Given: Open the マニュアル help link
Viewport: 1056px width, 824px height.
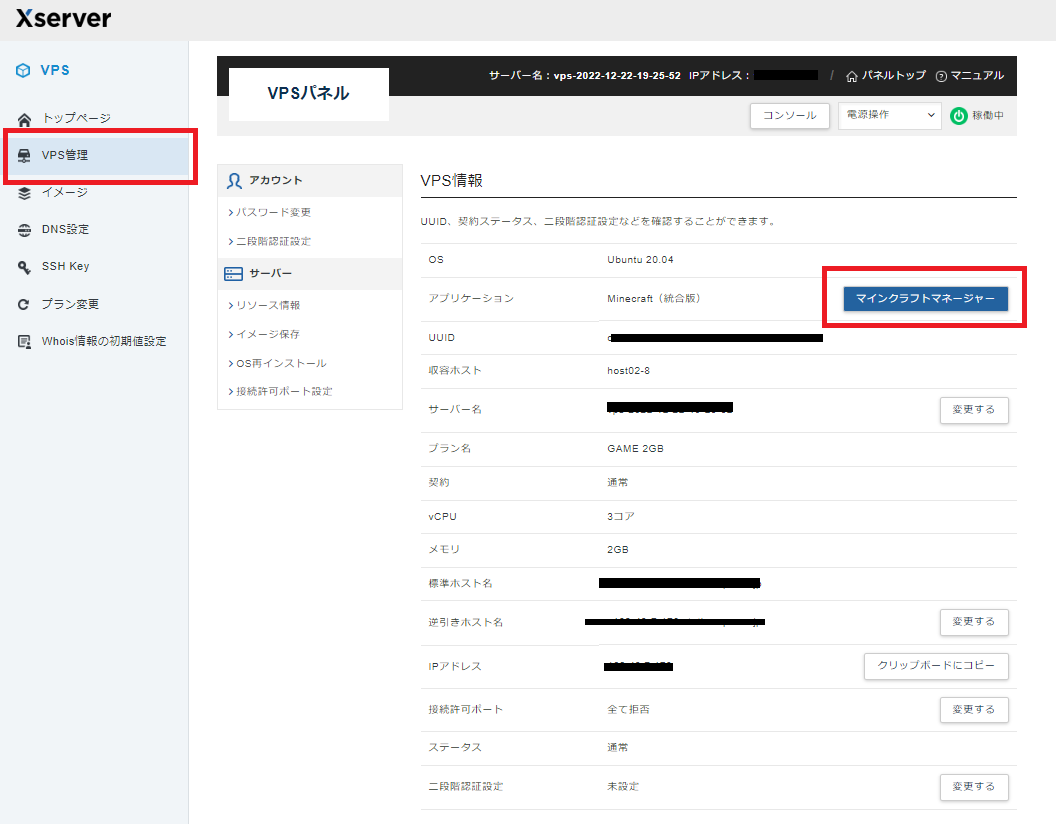Looking at the screenshot, I should 969,76.
